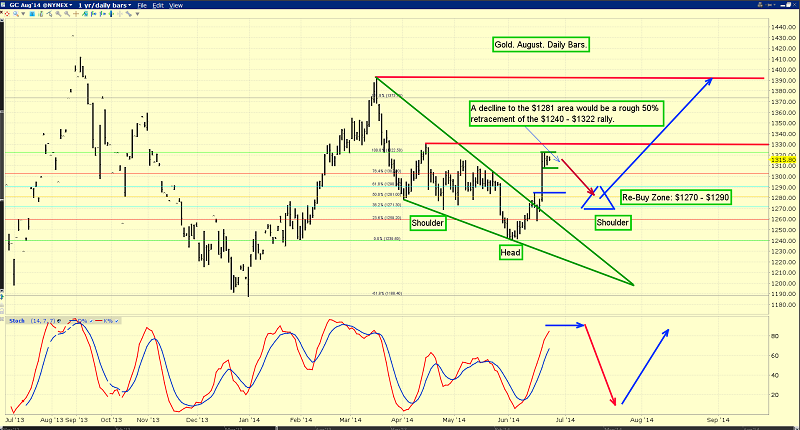Image resolution: width=800 pixels, height=430 pixels.
Task: Click the Sep '14 date axis label
Action: 718,420
